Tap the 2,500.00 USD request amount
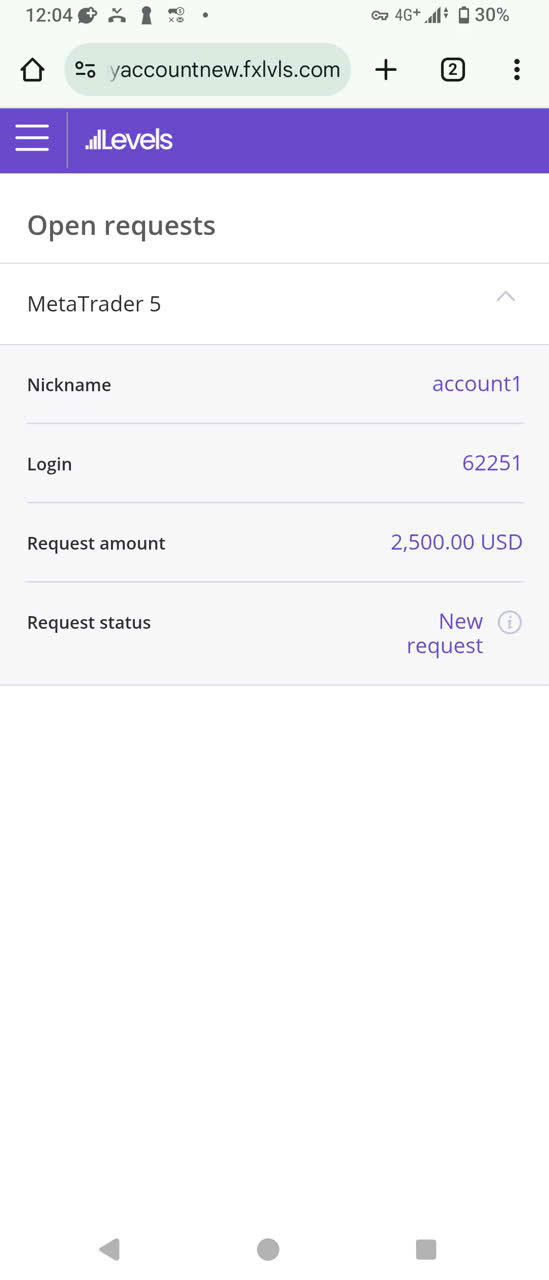549x1280 pixels. pyautogui.click(x=457, y=542)
